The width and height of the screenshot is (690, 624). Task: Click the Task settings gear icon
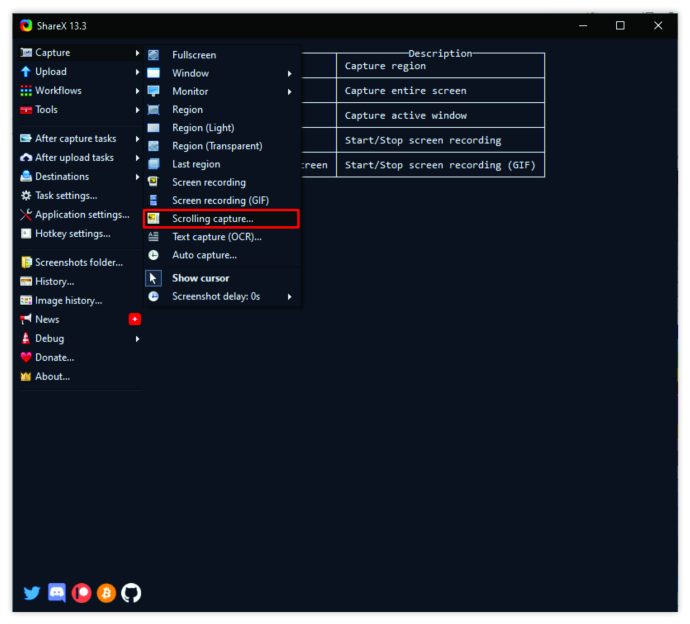pos(26,195)
